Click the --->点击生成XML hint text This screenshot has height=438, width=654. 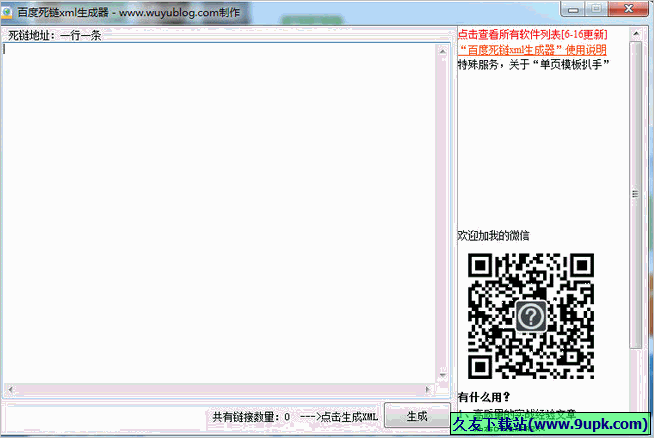click(x=339, y=417)
